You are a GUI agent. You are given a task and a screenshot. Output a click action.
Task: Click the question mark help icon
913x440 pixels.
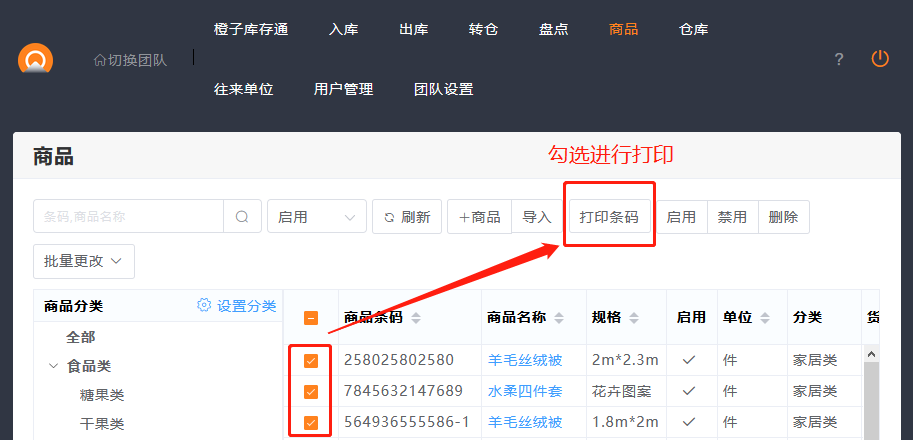839,59
